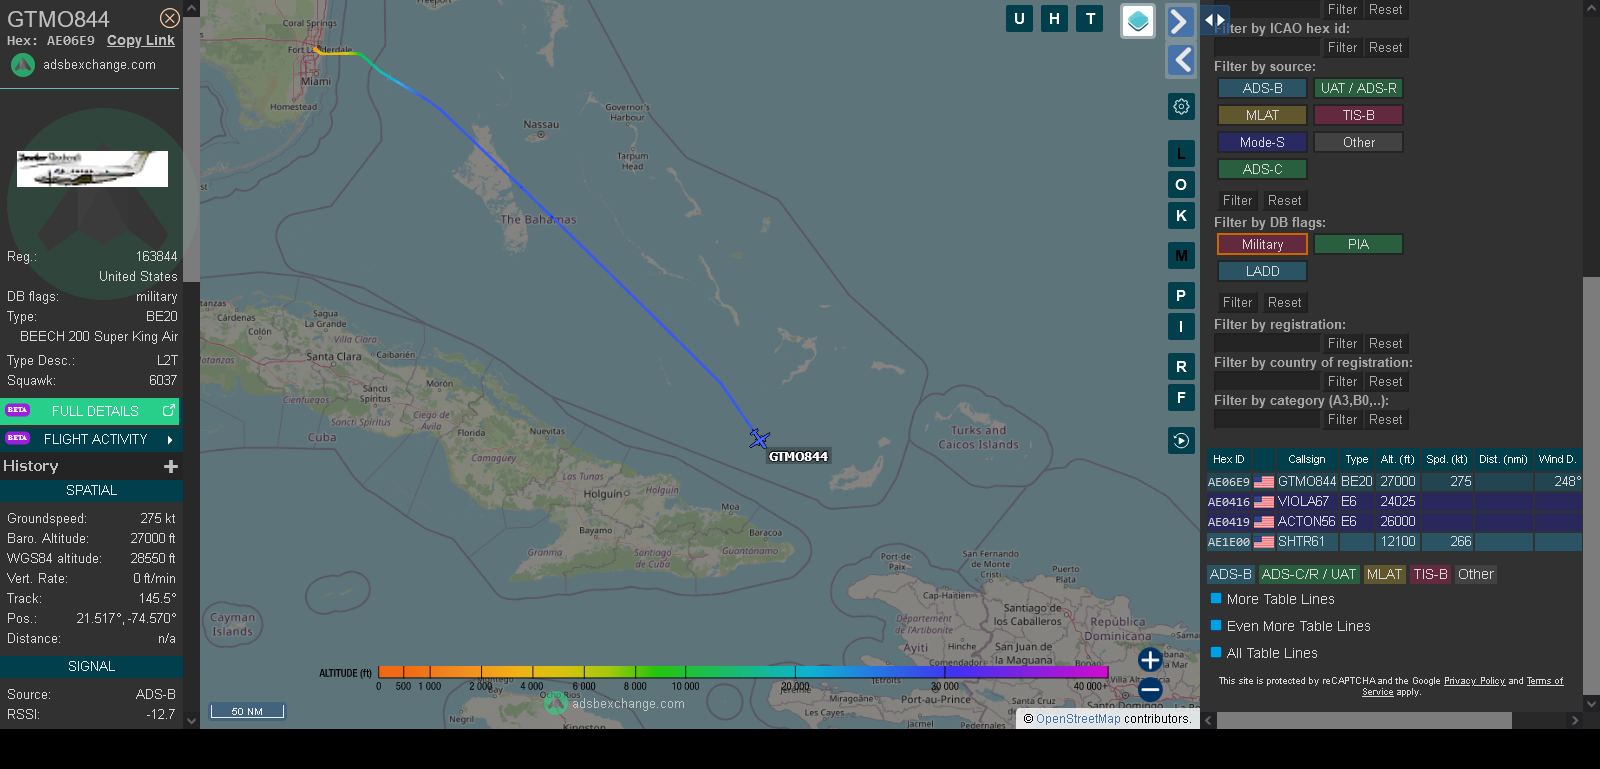Toggle the ADS-C source filter

coord(1262,169)
